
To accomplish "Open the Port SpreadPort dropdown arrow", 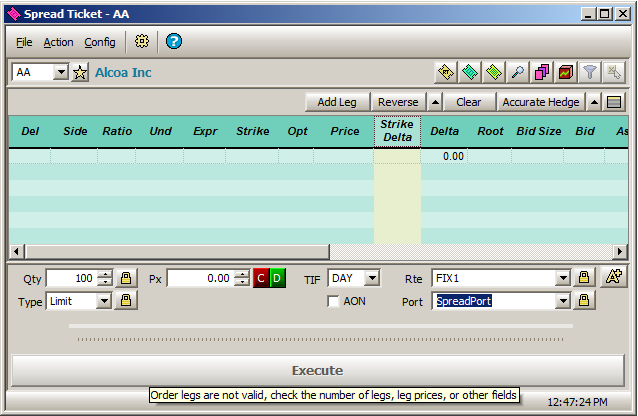I will point(563,301).
